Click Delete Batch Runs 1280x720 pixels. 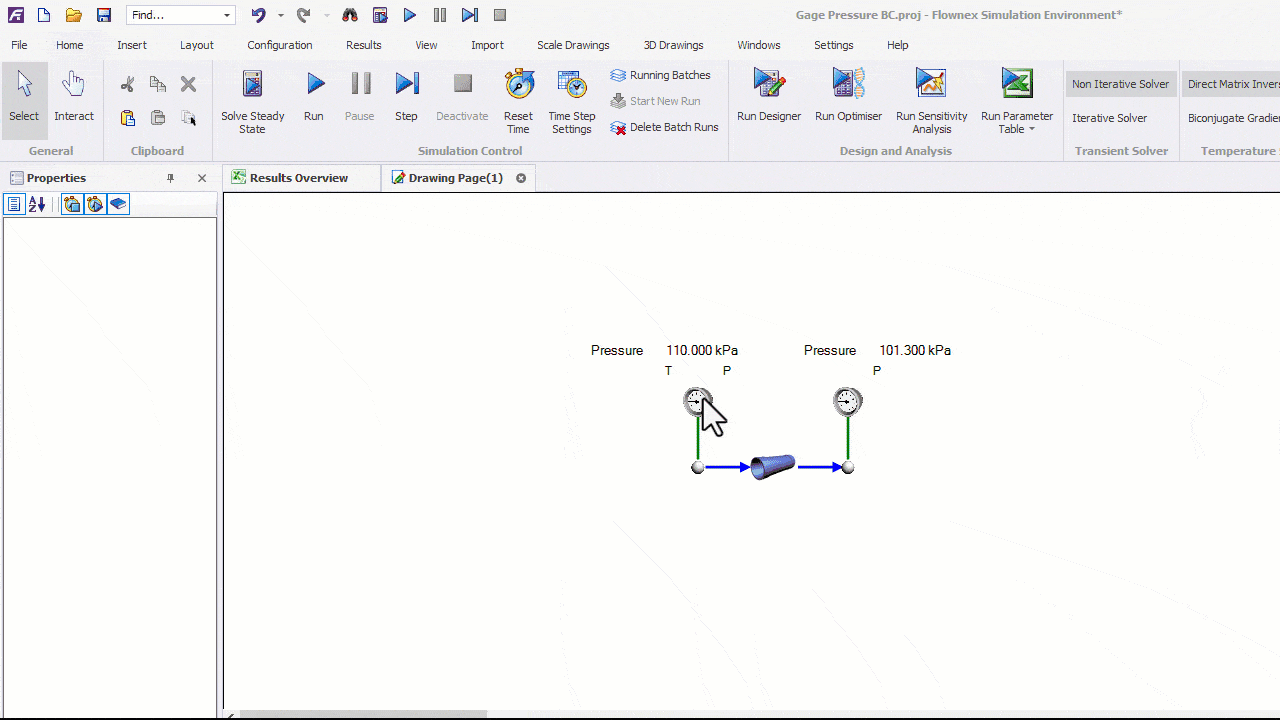click(665, 127)
